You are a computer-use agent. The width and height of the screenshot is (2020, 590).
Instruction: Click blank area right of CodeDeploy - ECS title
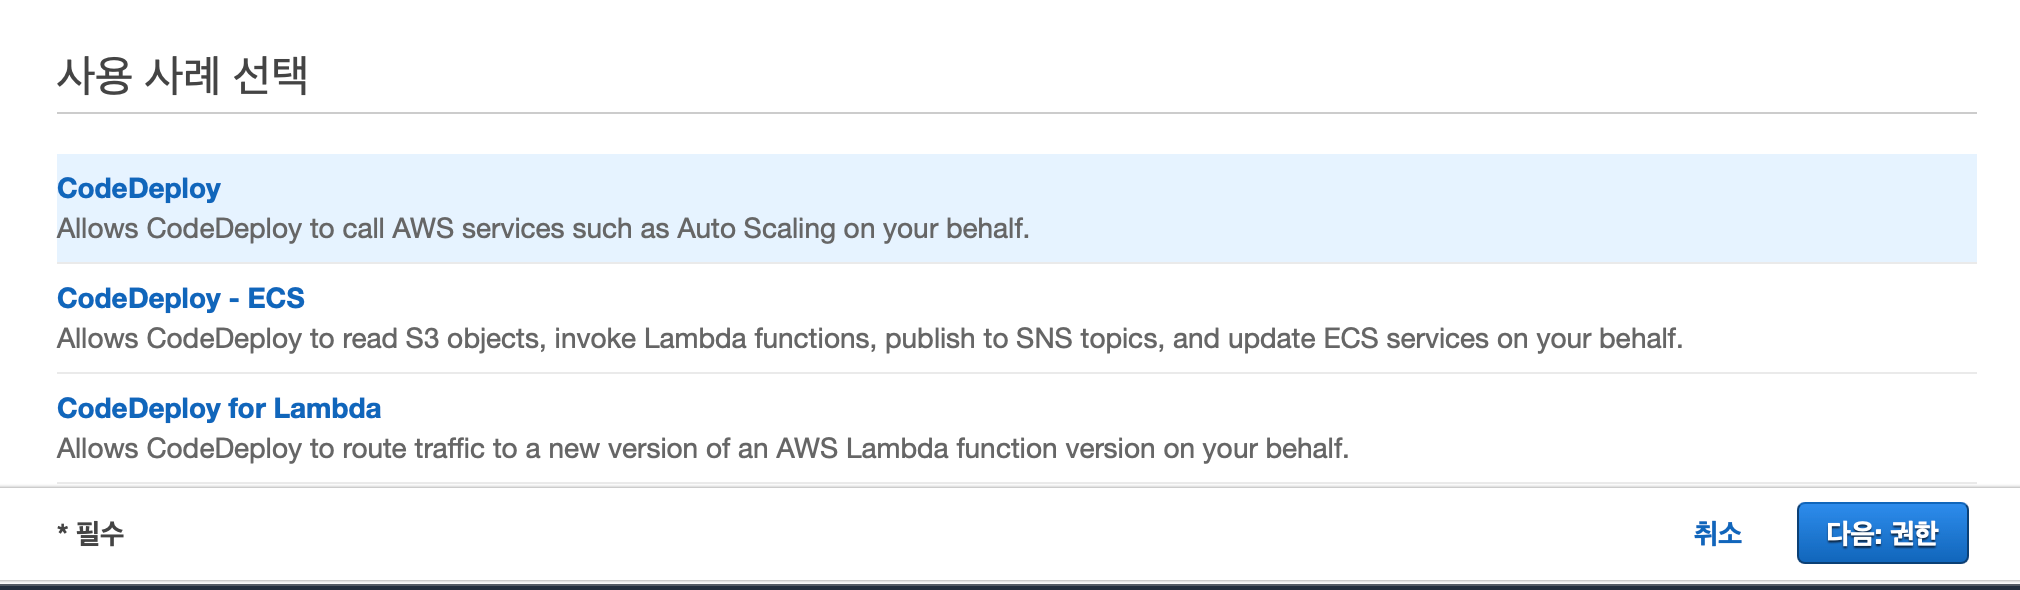tap(1100, 298)
